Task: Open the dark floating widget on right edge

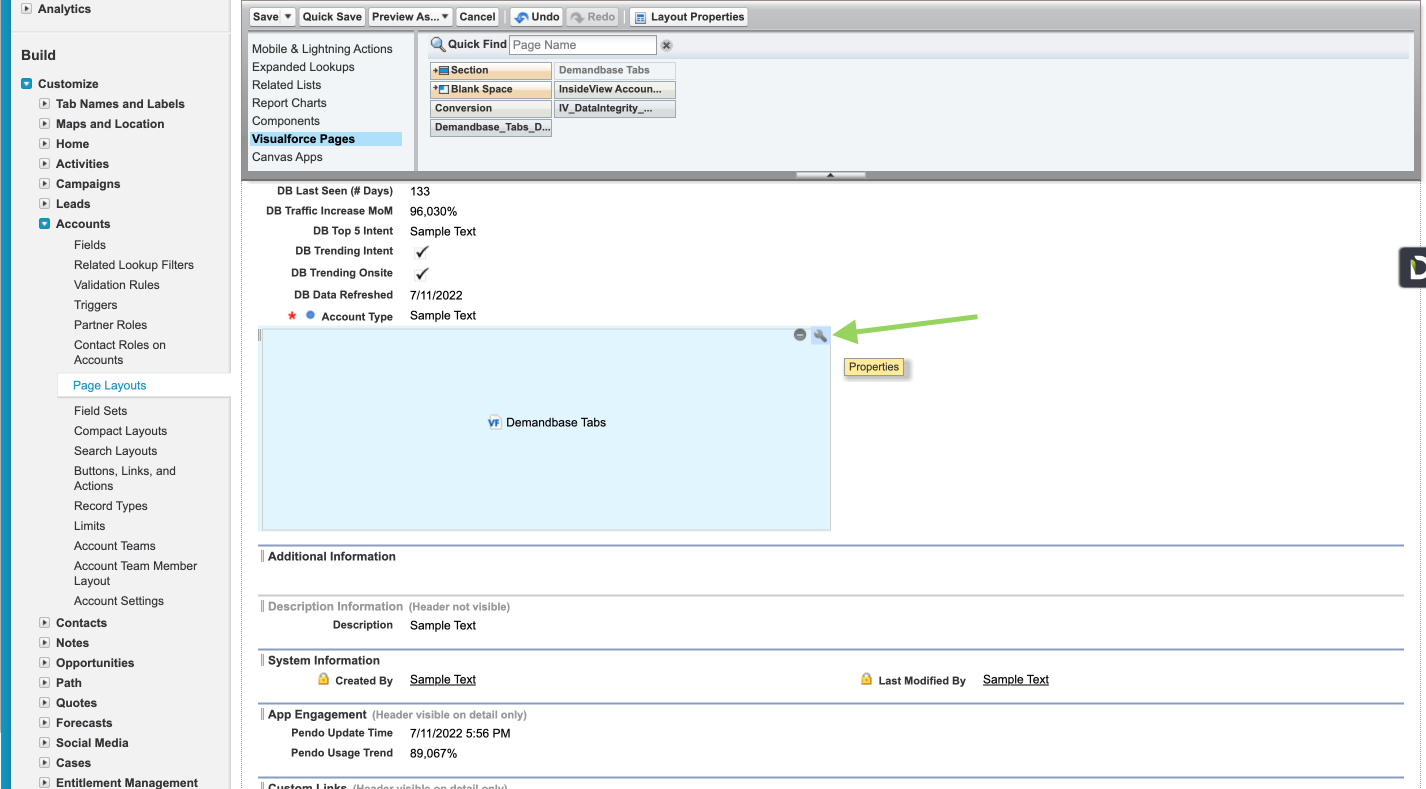Action: (1412, 267)
